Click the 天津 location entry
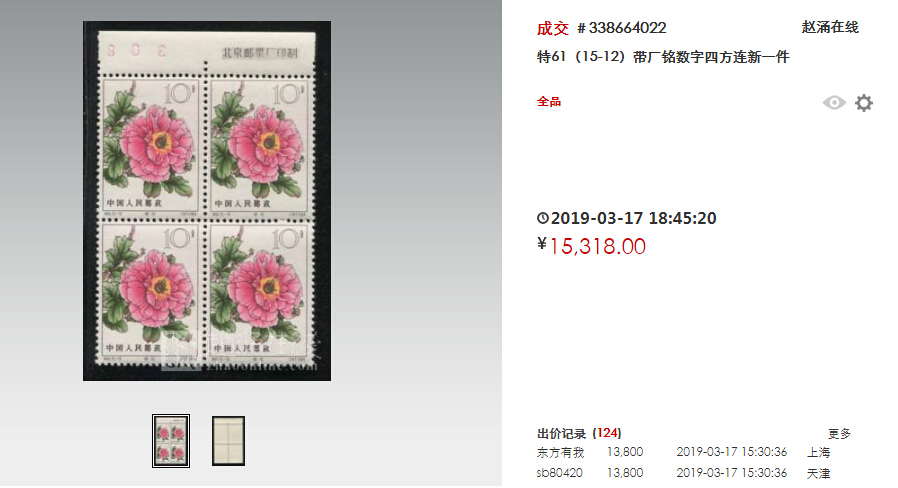Image resolution: width=898 pixels, height=488 pixels. (x=818, y=474)
